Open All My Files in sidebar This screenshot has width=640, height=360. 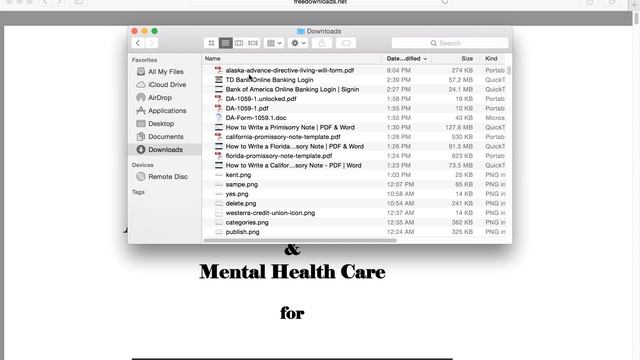[x=165, y=71]
